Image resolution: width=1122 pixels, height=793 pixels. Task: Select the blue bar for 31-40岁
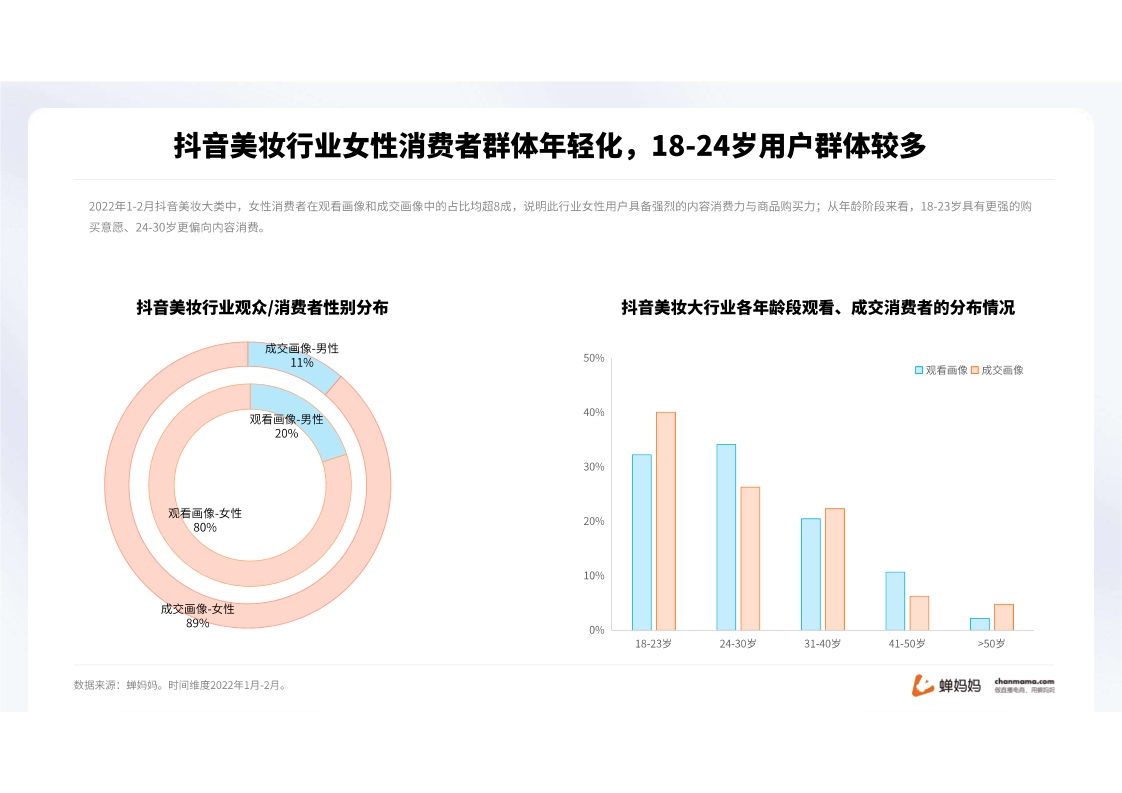click(810, 574)
